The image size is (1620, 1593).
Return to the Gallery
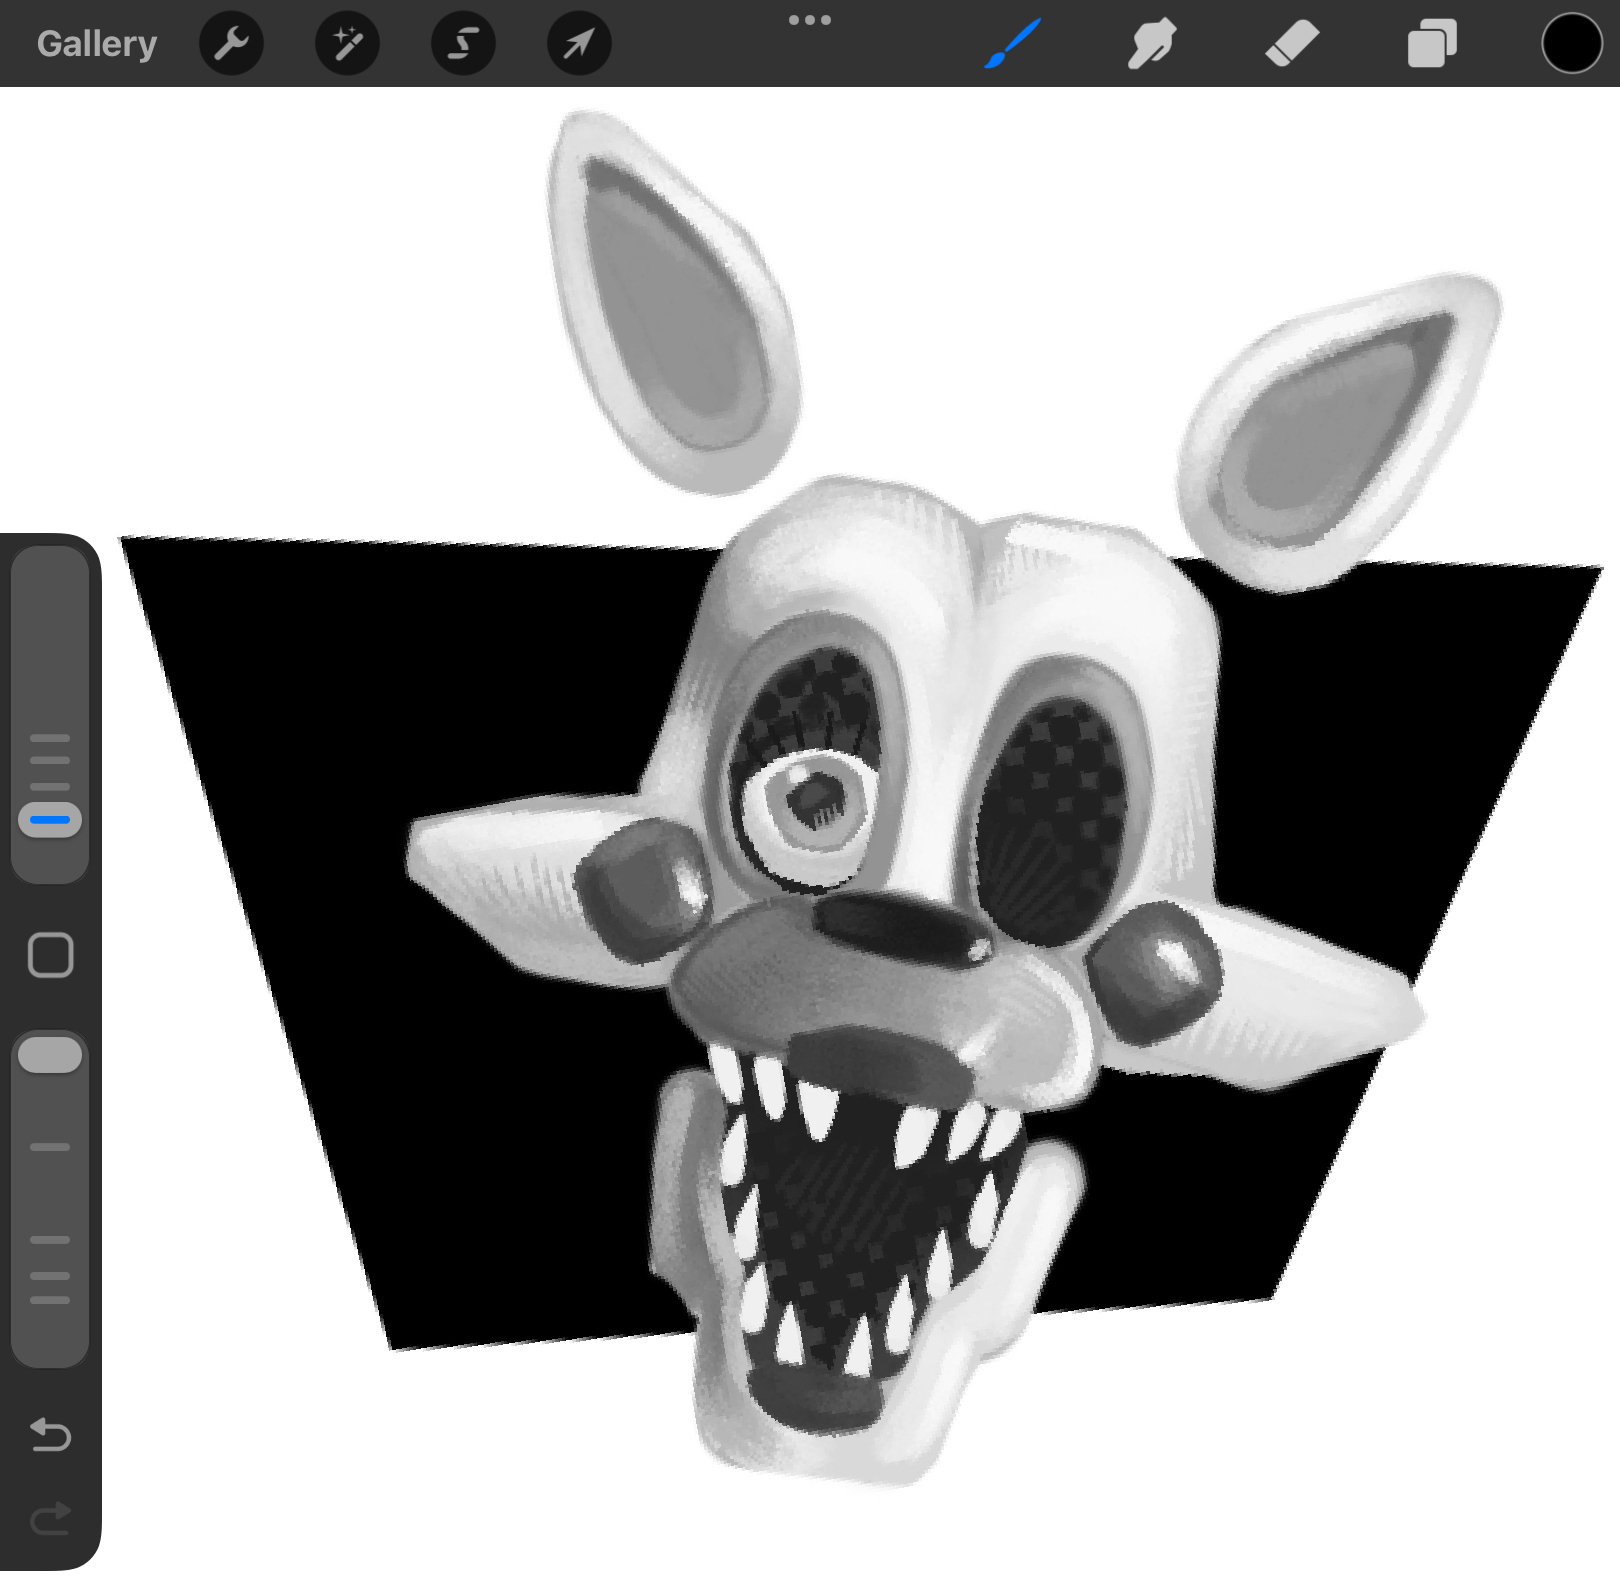click(97, 44)
